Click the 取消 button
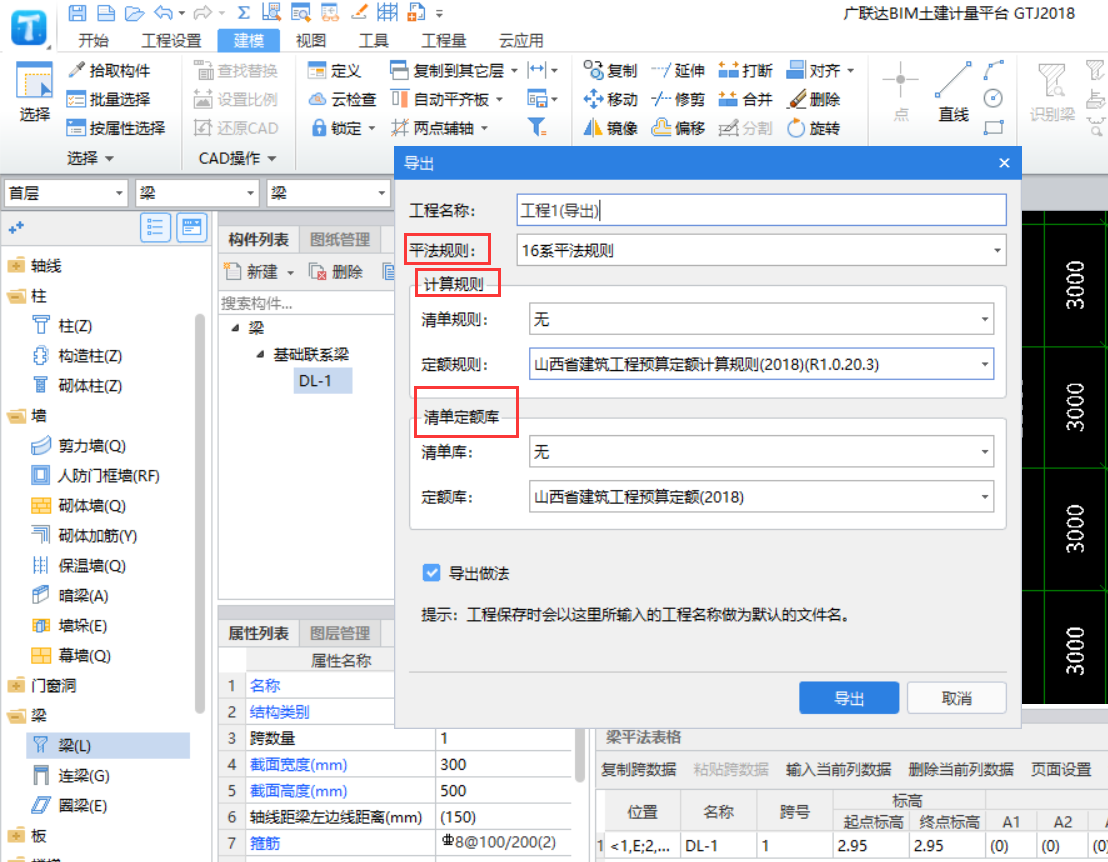Viewport: 1108px width, 862px height. (957, 698)
